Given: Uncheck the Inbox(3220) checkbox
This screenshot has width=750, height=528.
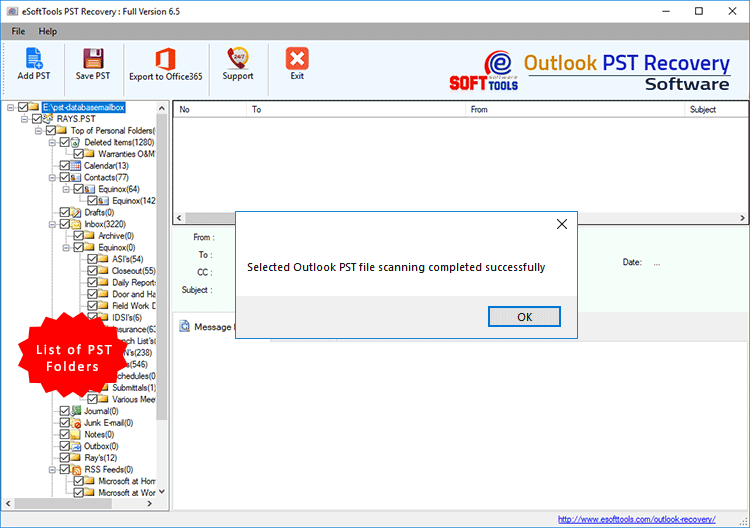Looking at the screenshot, I should coord(65,224).
